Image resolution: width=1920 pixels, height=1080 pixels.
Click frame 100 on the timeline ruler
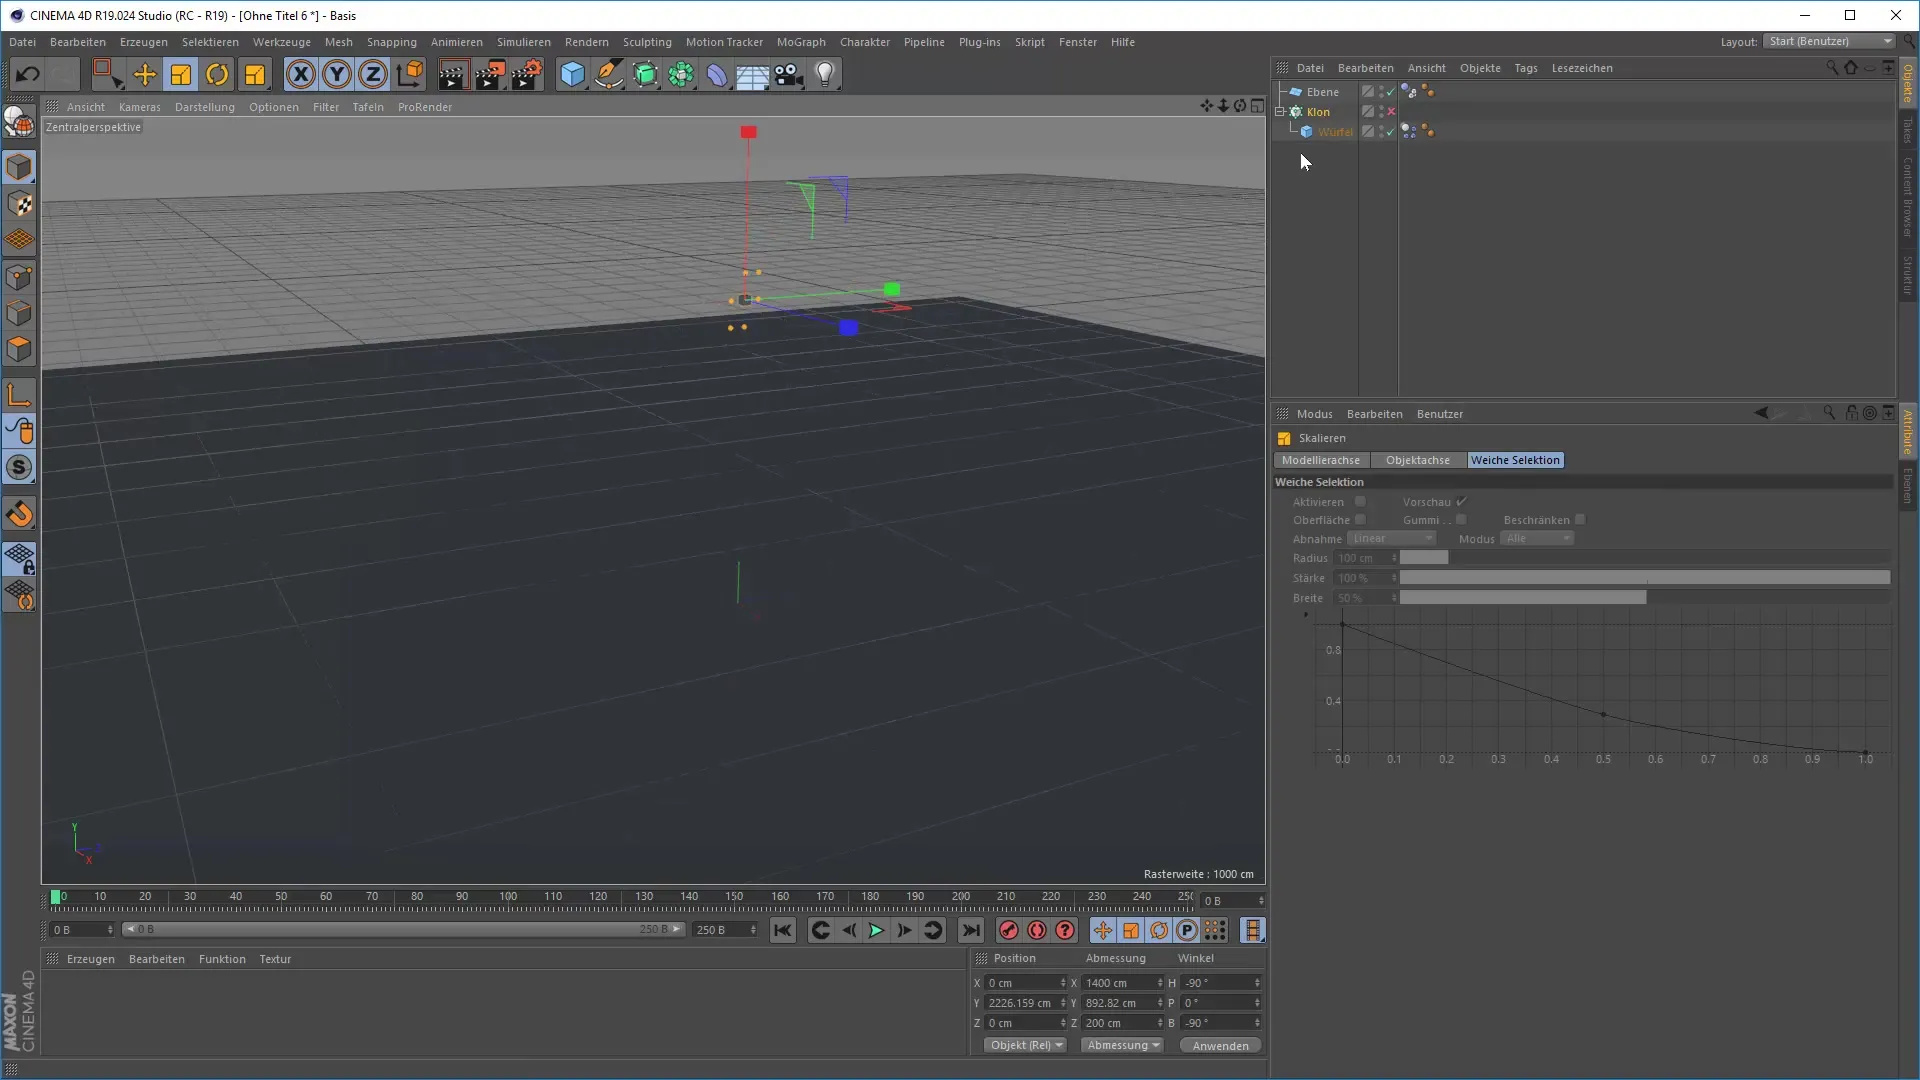tap(508, 897)
